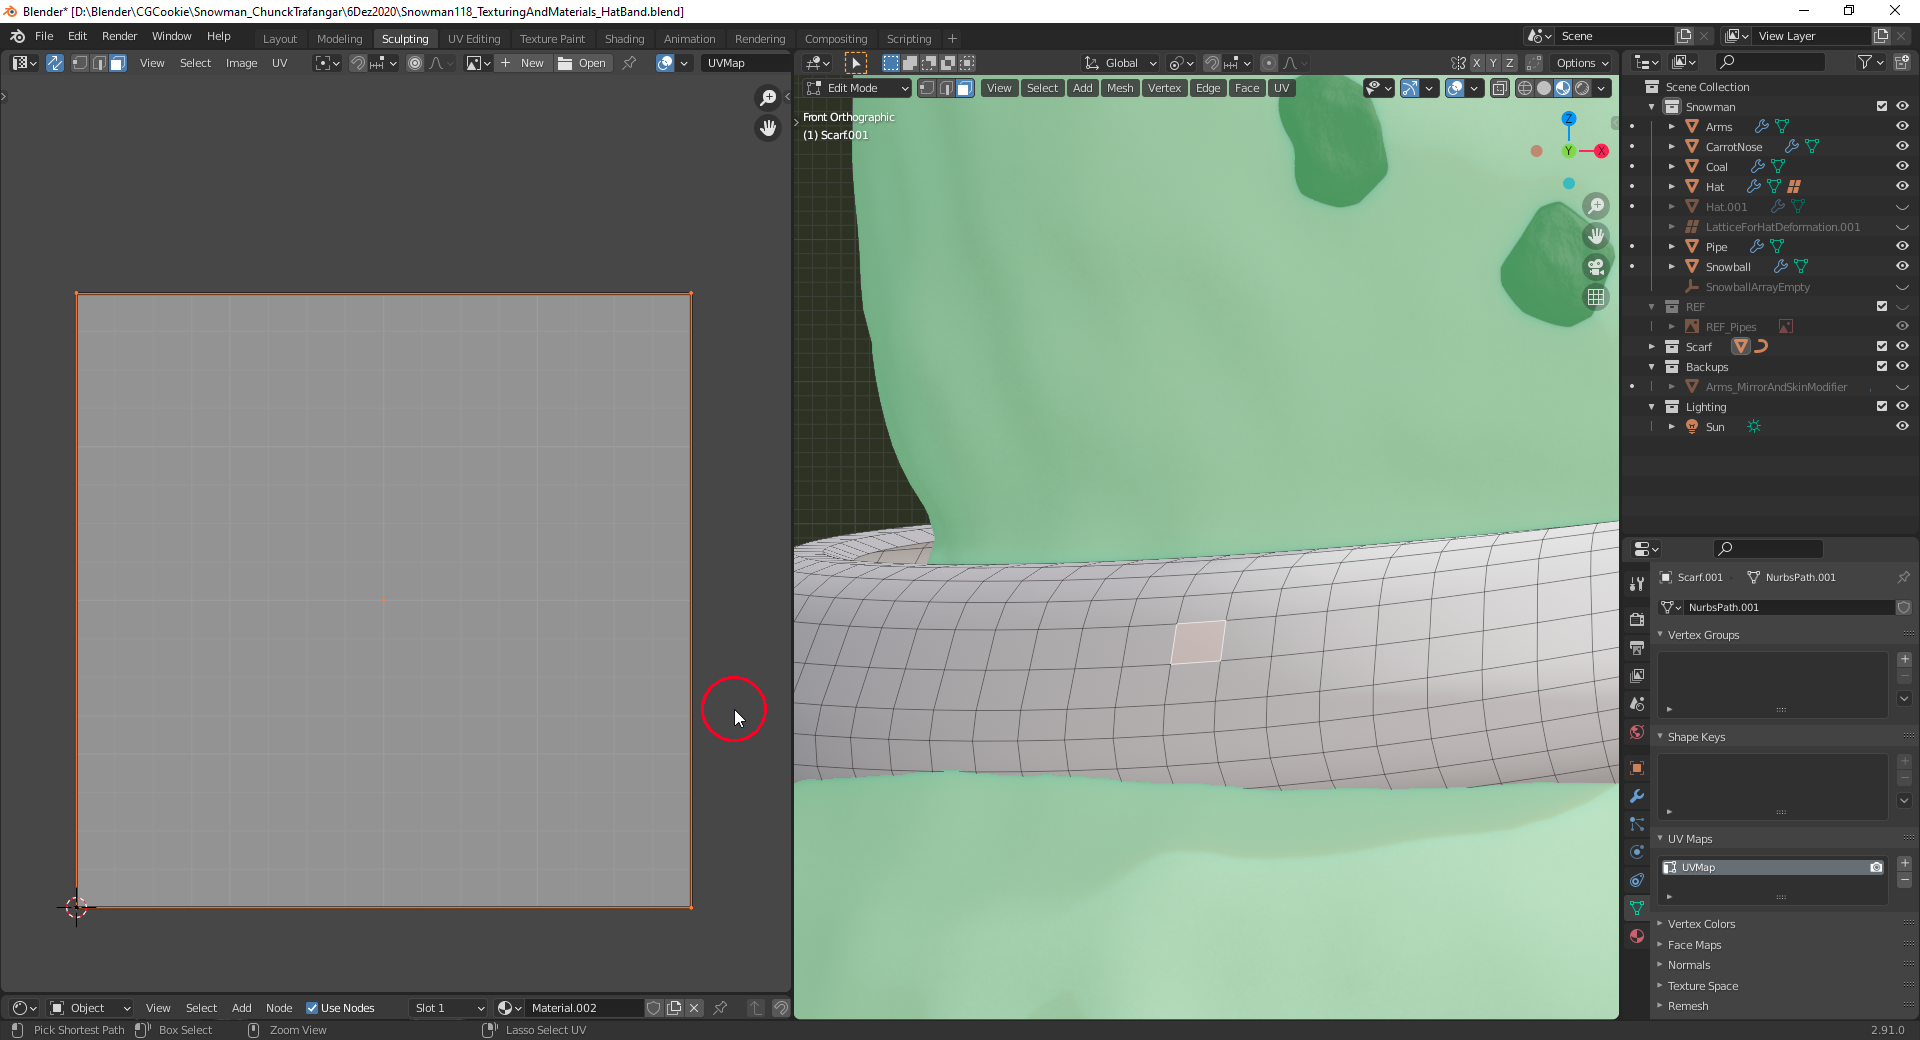
Task: Uncheck the Lighting collection checkbox
Action: point(1881,406)
